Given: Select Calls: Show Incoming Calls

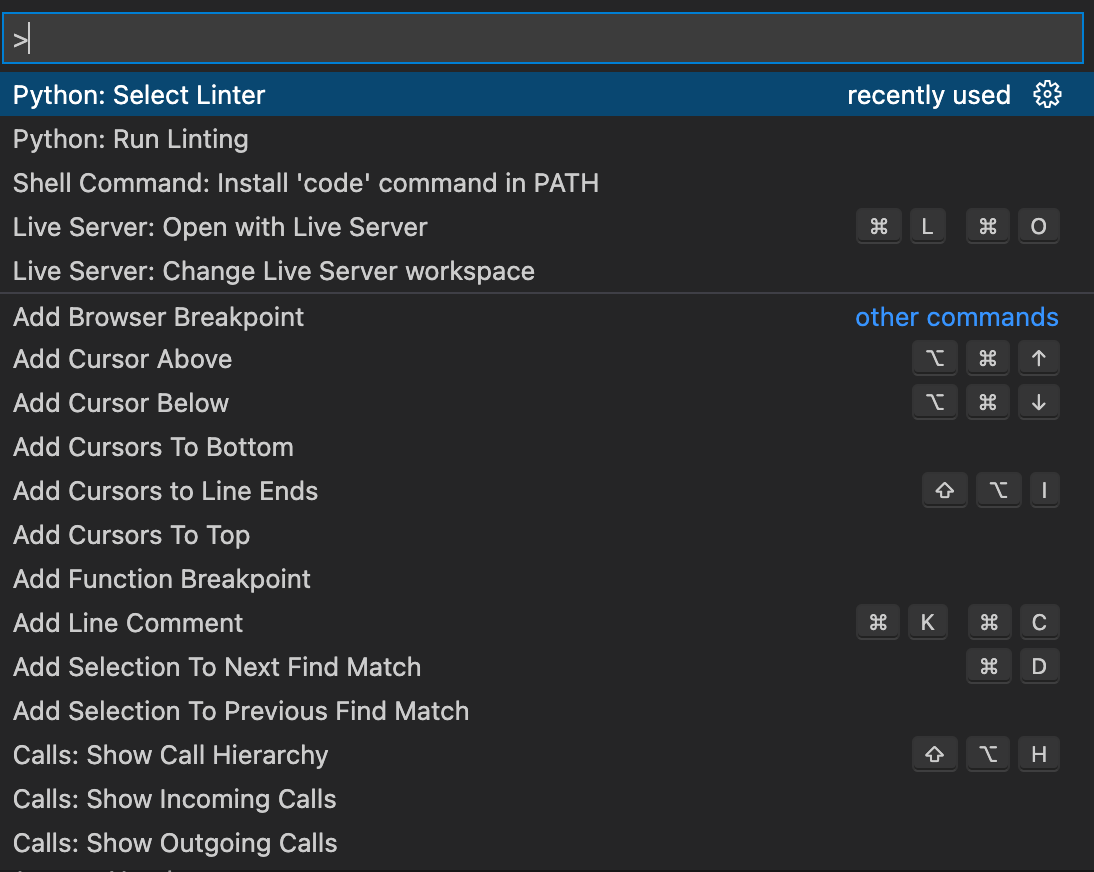Looking at the screenshot, I should pyautogui.click(x=547, y=798).
